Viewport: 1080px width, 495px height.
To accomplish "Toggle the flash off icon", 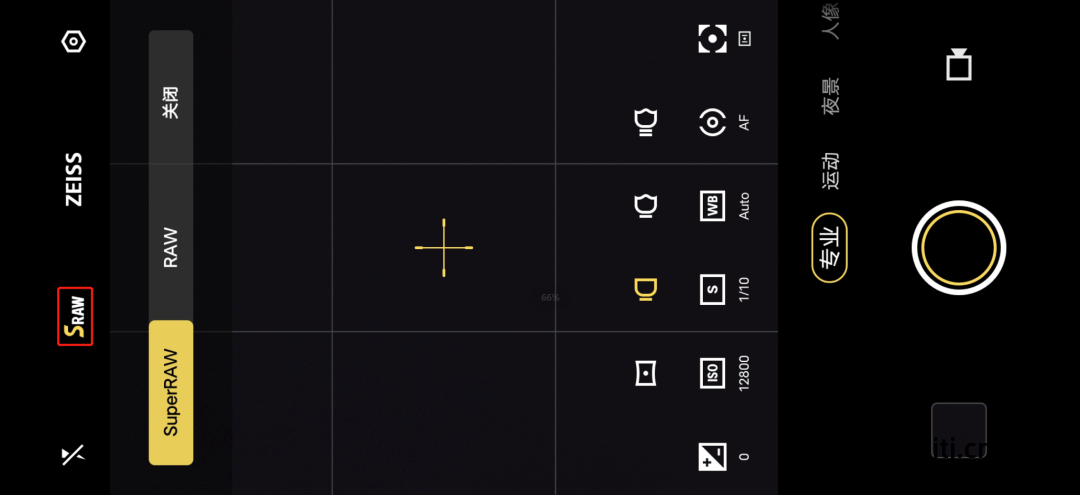I will (73, 455).
